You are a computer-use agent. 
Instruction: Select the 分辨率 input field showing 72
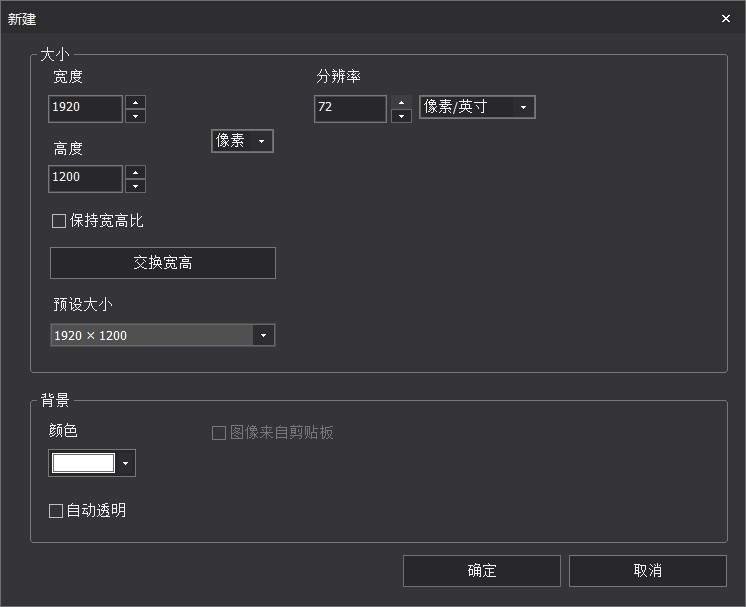click(x=350, y=109)
